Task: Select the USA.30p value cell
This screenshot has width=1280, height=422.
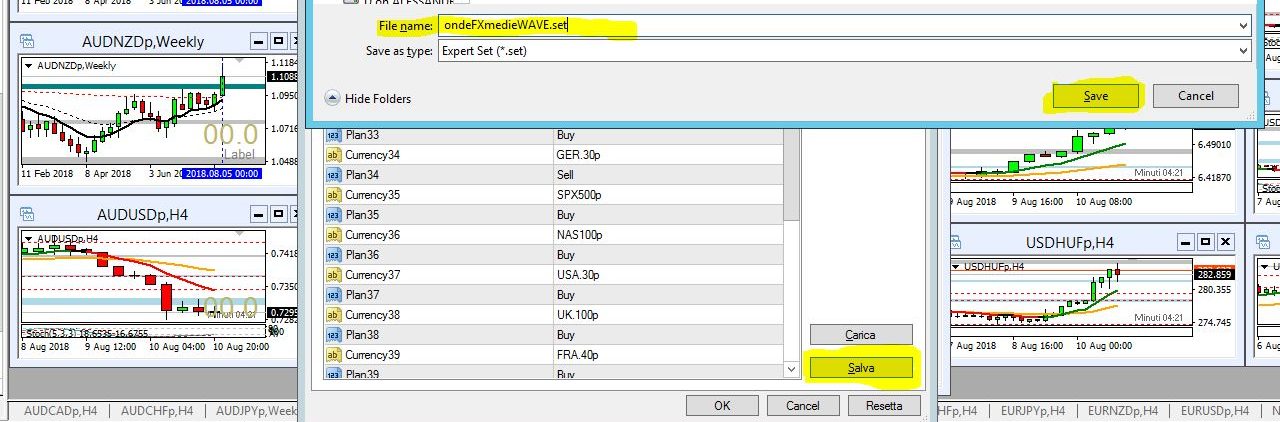Action: pyautogui.click(x=667, y=275)
